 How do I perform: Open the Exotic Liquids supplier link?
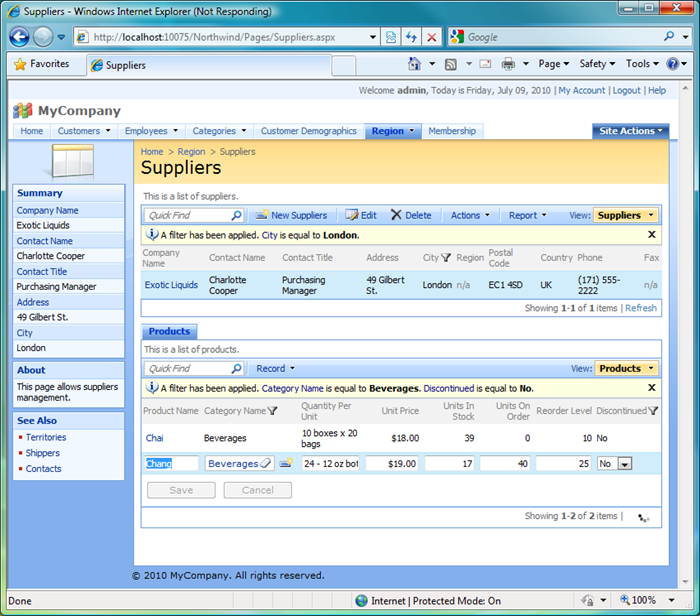point(171,285)
